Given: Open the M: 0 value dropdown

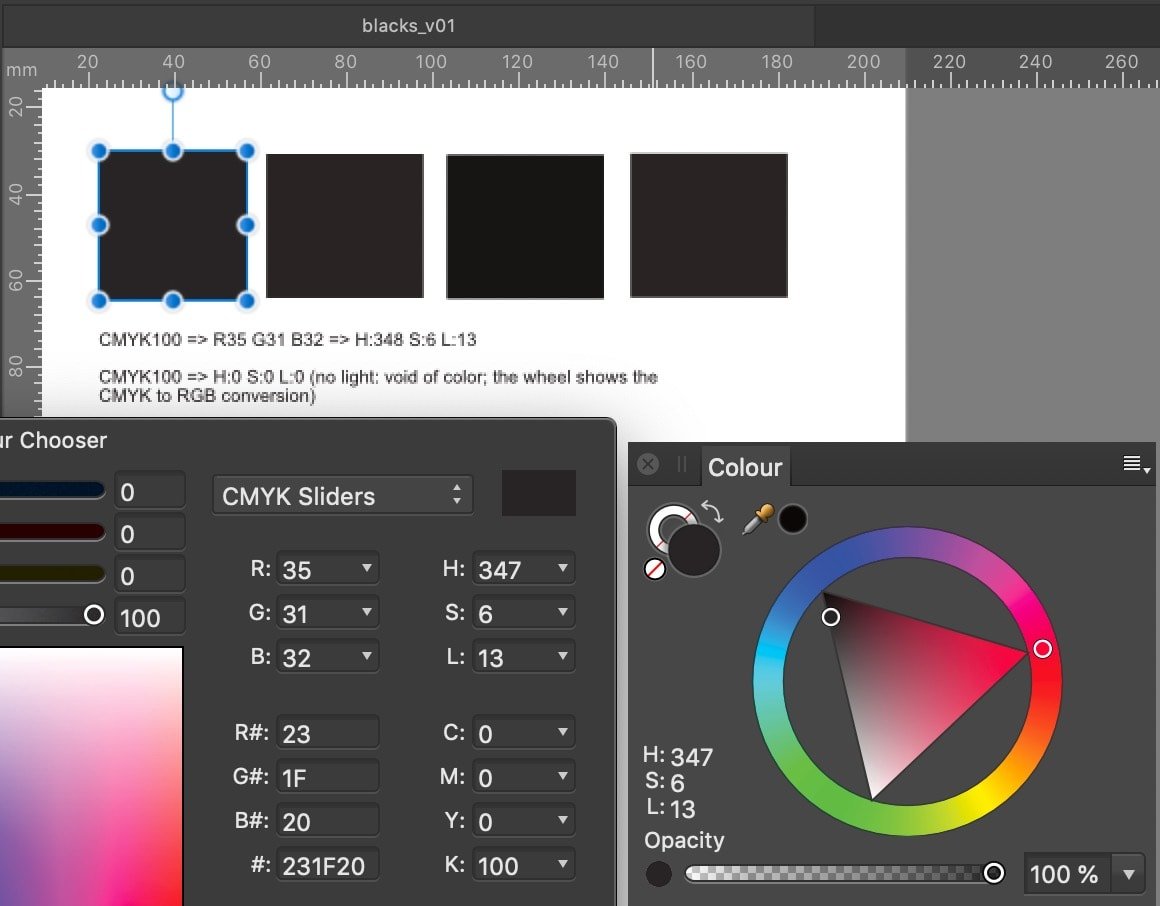Looking at the screenshot, I should tap(563, 777).
